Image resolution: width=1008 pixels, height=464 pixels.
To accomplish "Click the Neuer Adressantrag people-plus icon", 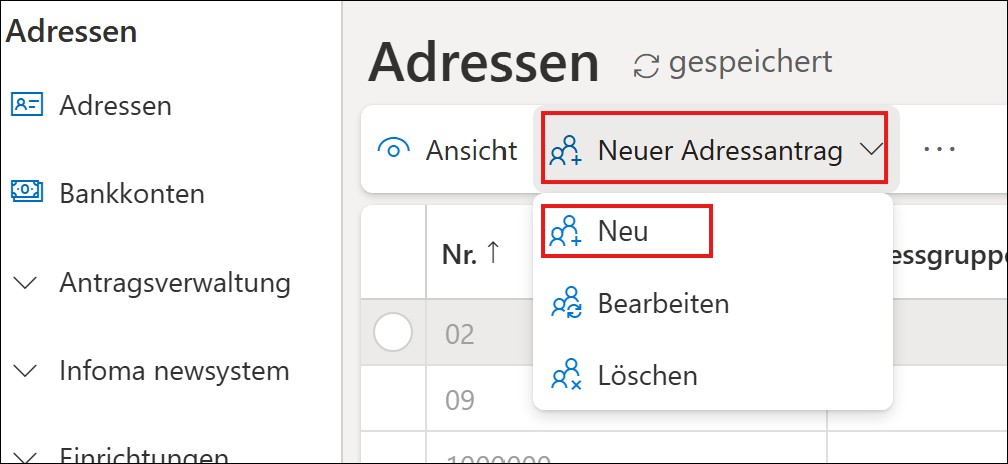I will click(566, 150).
